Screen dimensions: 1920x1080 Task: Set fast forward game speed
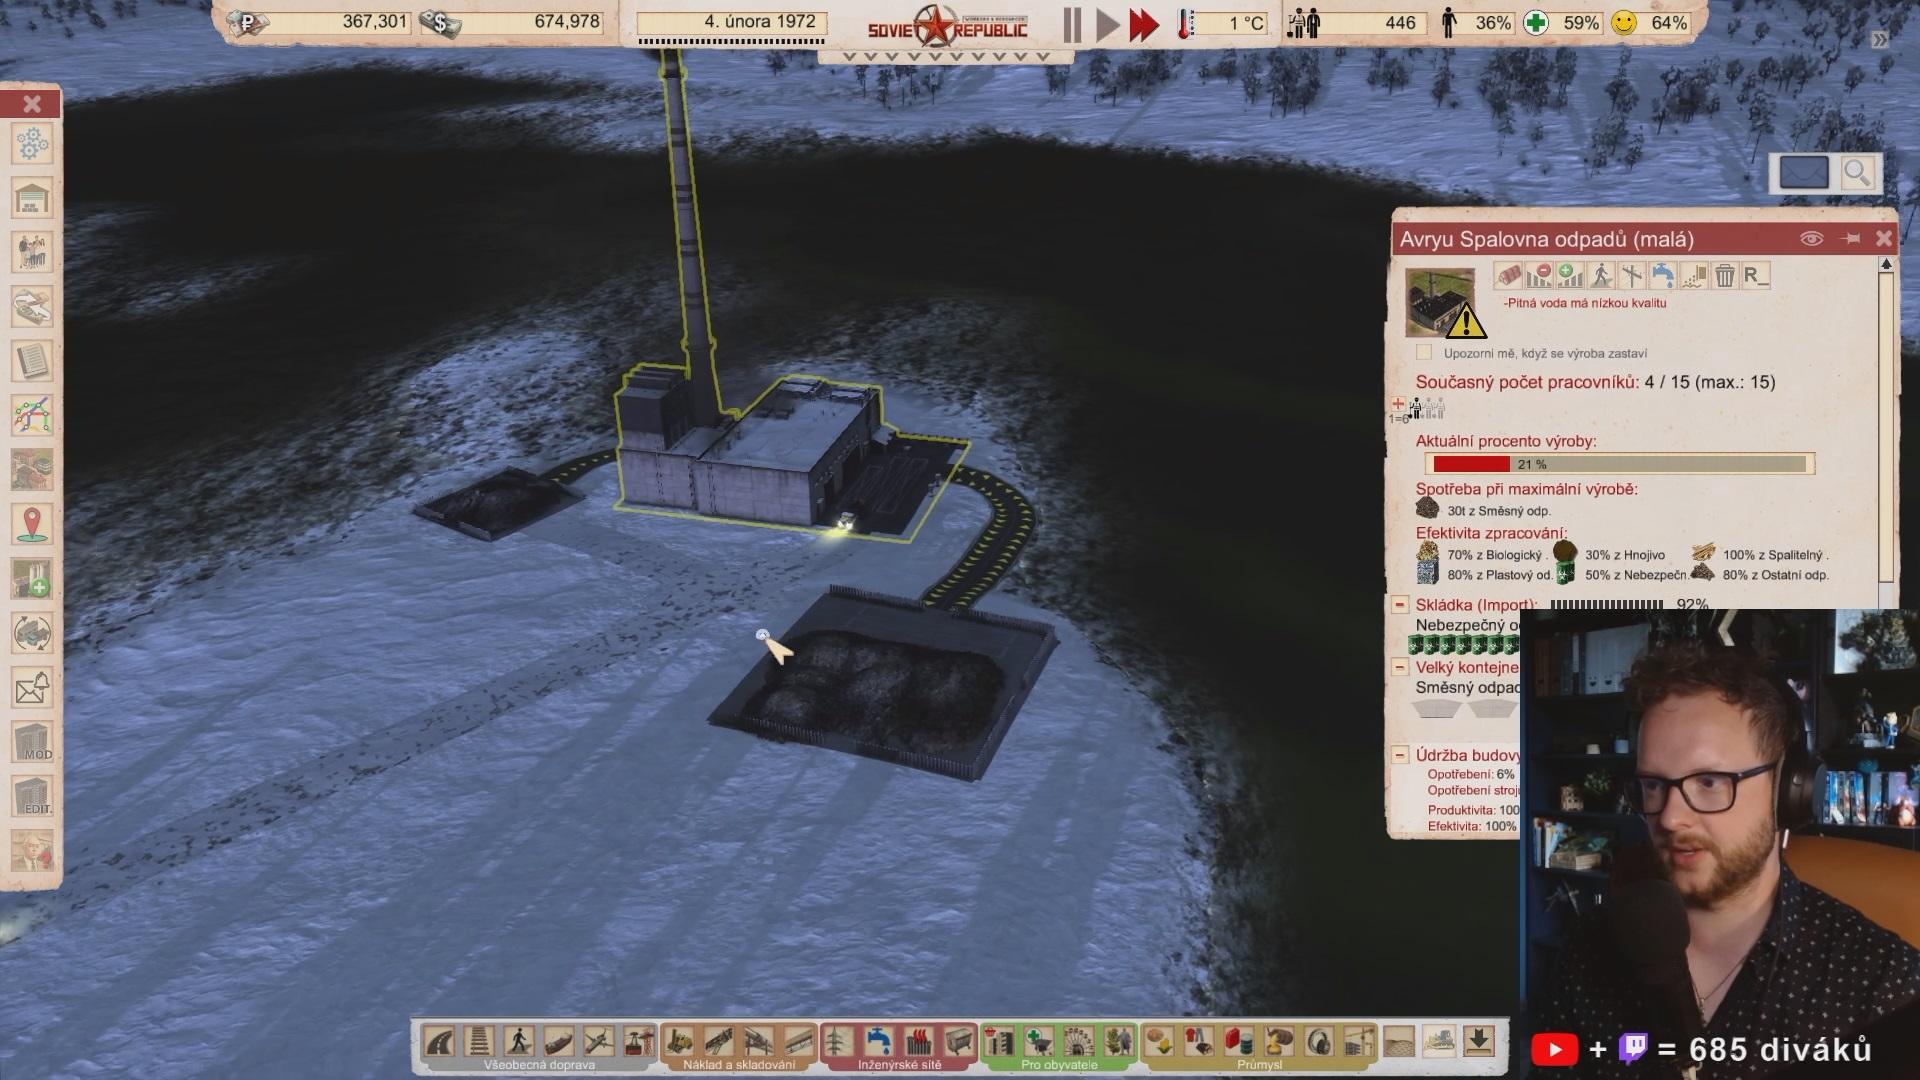coord(1143,25)
